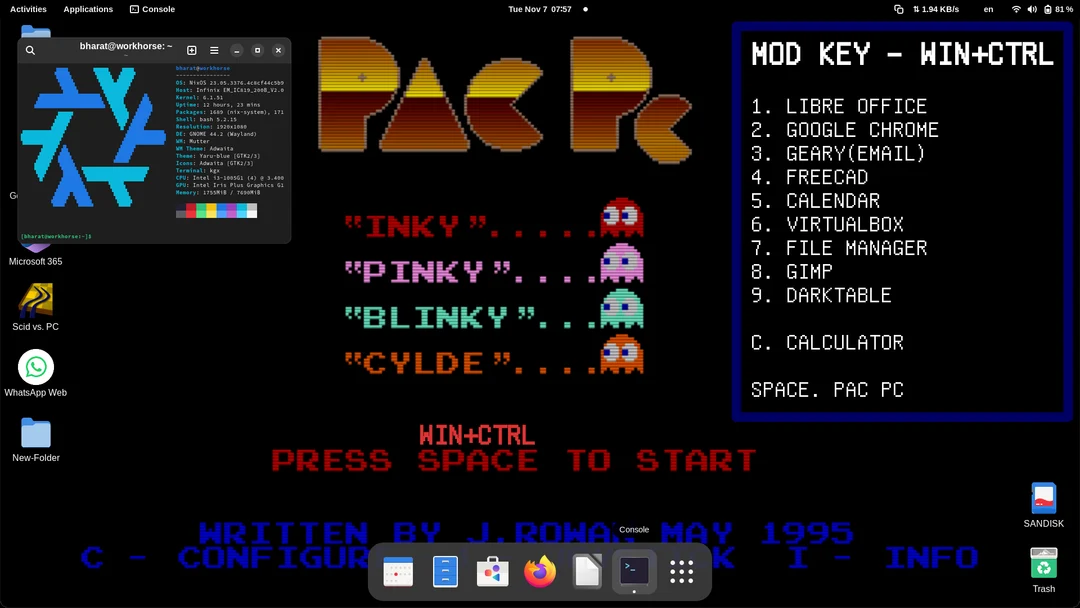
Task: Launch Firefox from the dock
Action: click(x=539, y=571)
